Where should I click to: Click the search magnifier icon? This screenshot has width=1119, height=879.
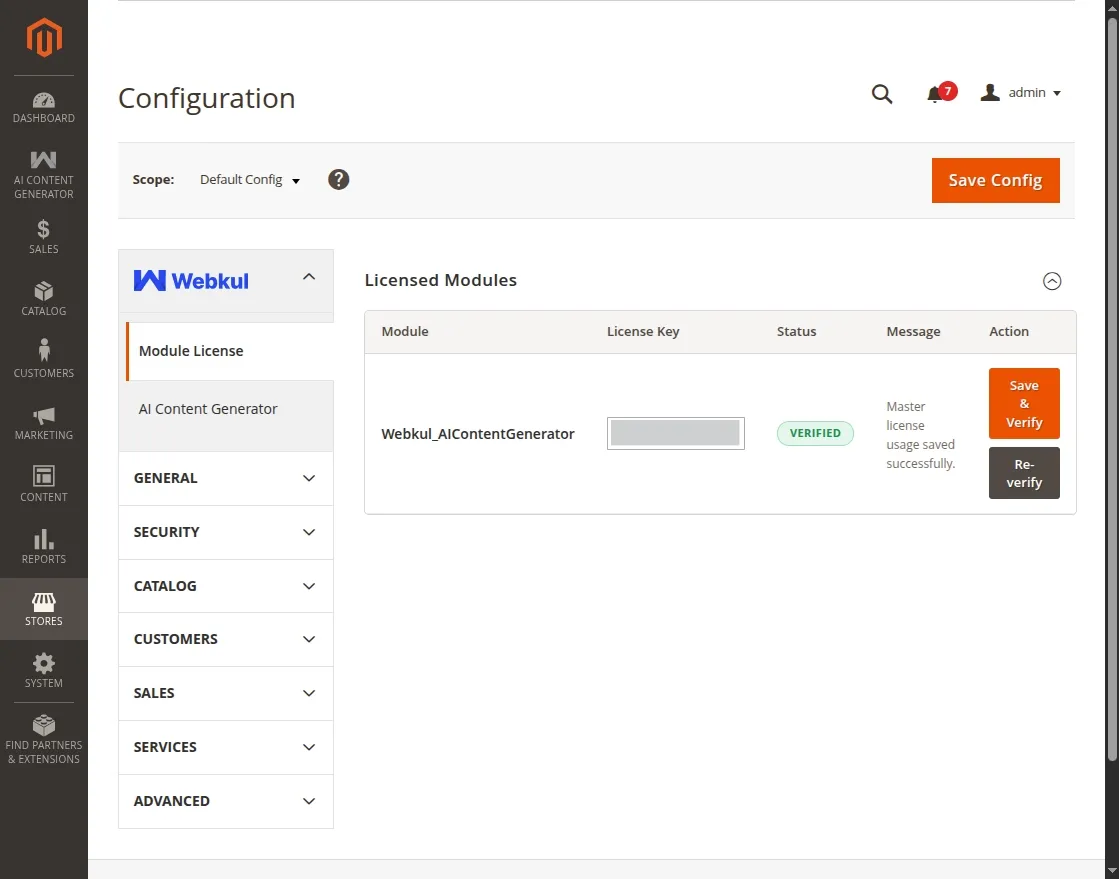coord(882,93)
